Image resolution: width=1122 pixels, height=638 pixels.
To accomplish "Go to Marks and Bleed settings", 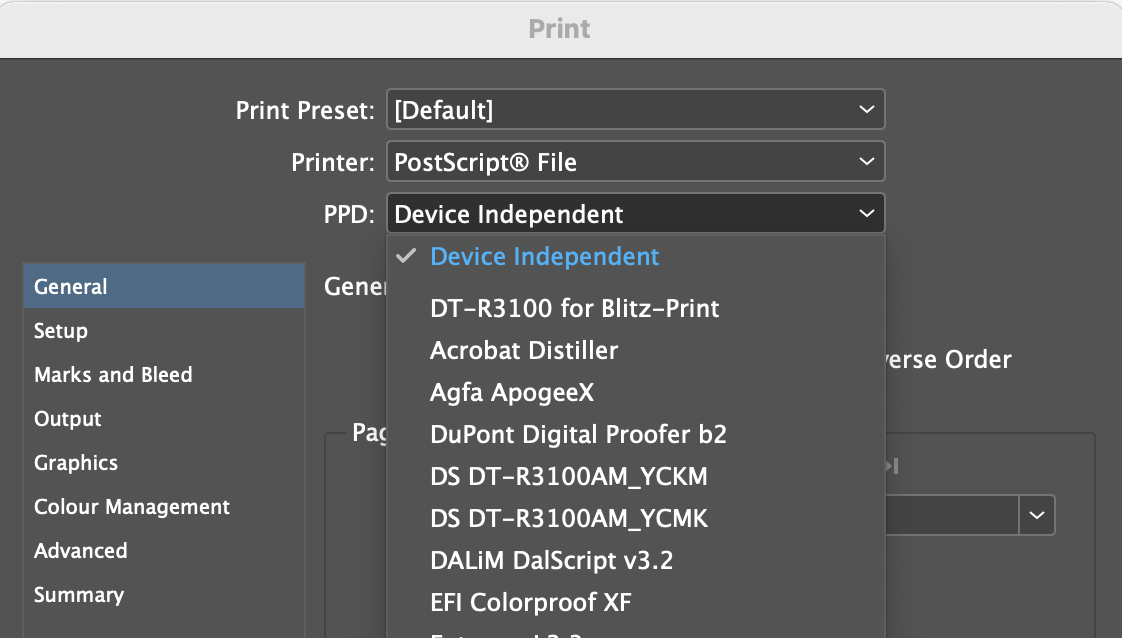I will click(113, 375).
